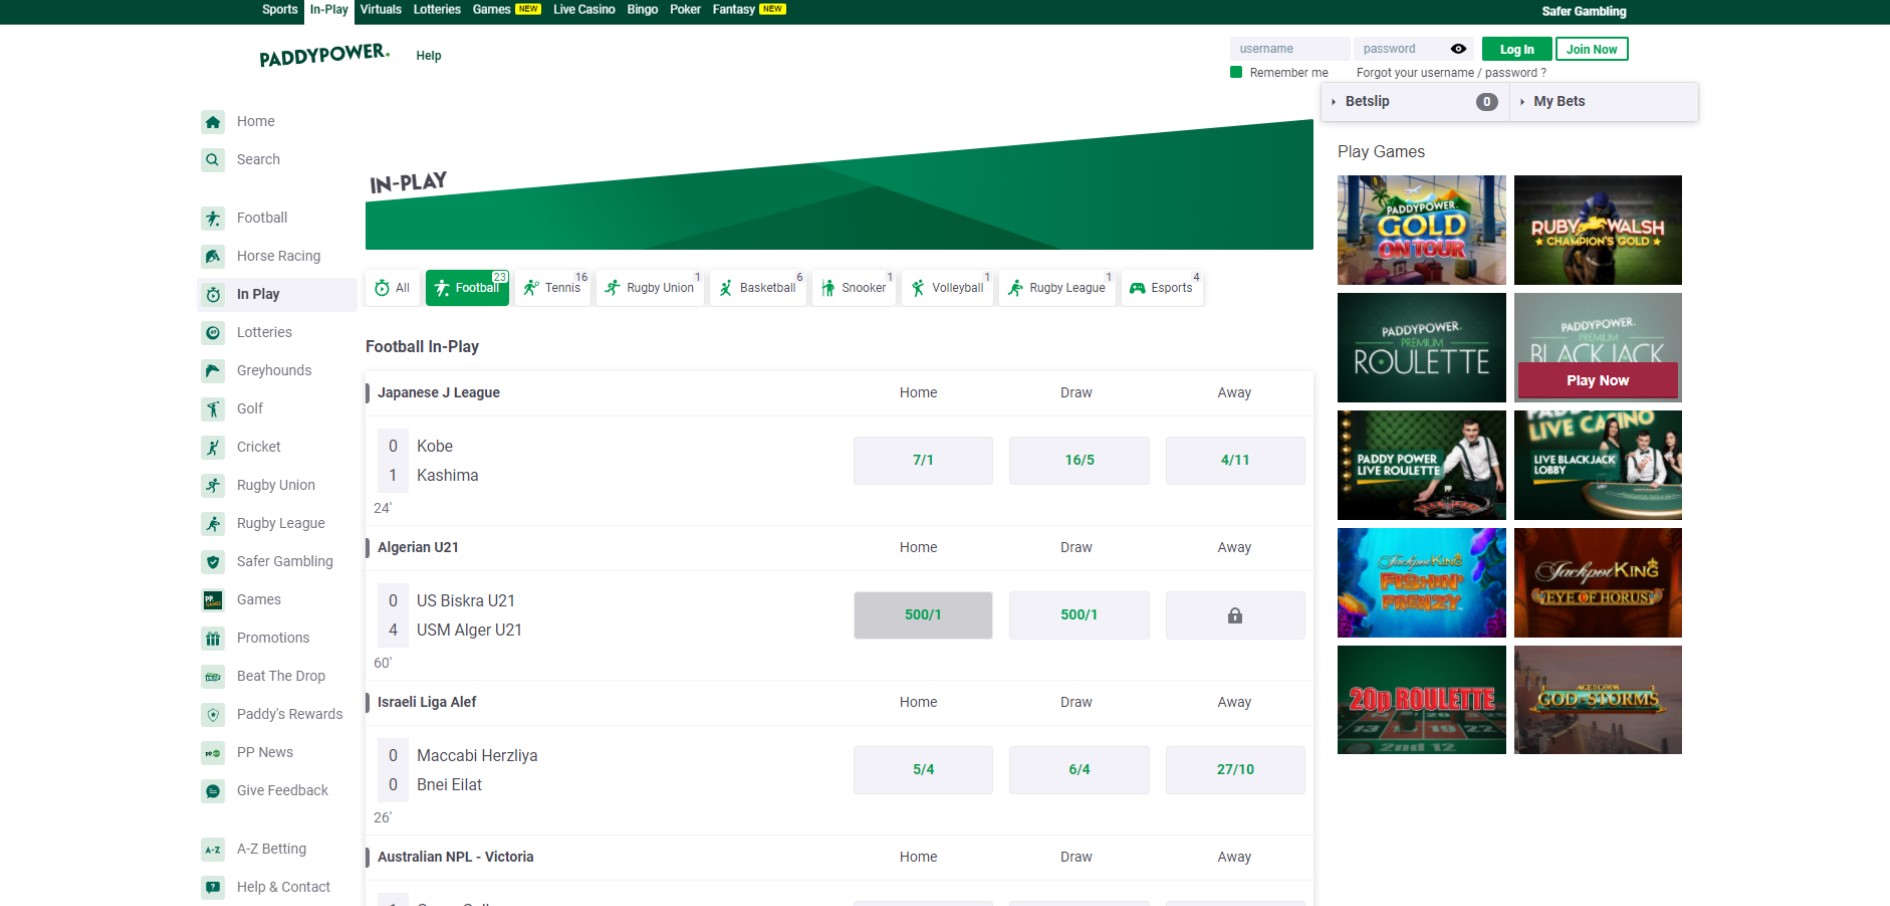
Task: Select the Football in-play filter tab
Action: point(467,288)
